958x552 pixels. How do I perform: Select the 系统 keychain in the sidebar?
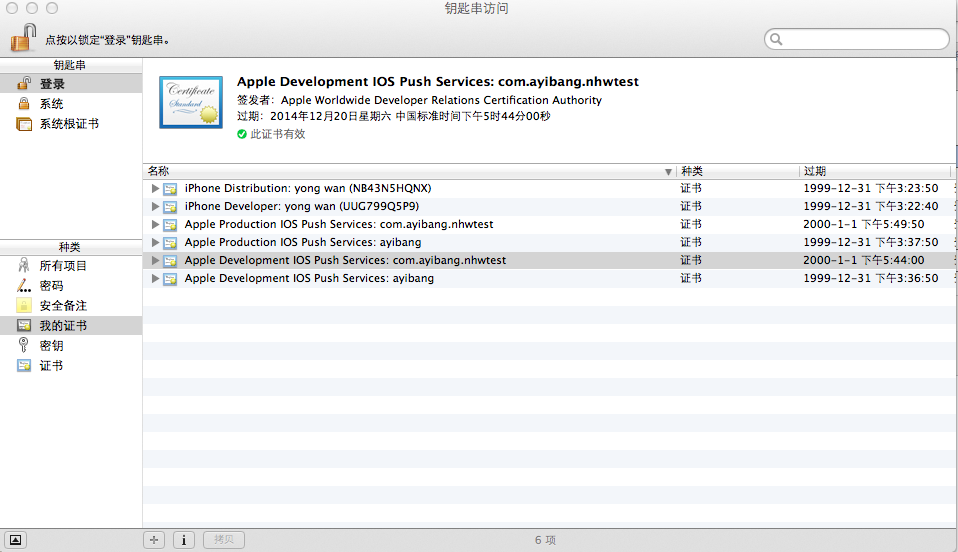pos(71,104)
